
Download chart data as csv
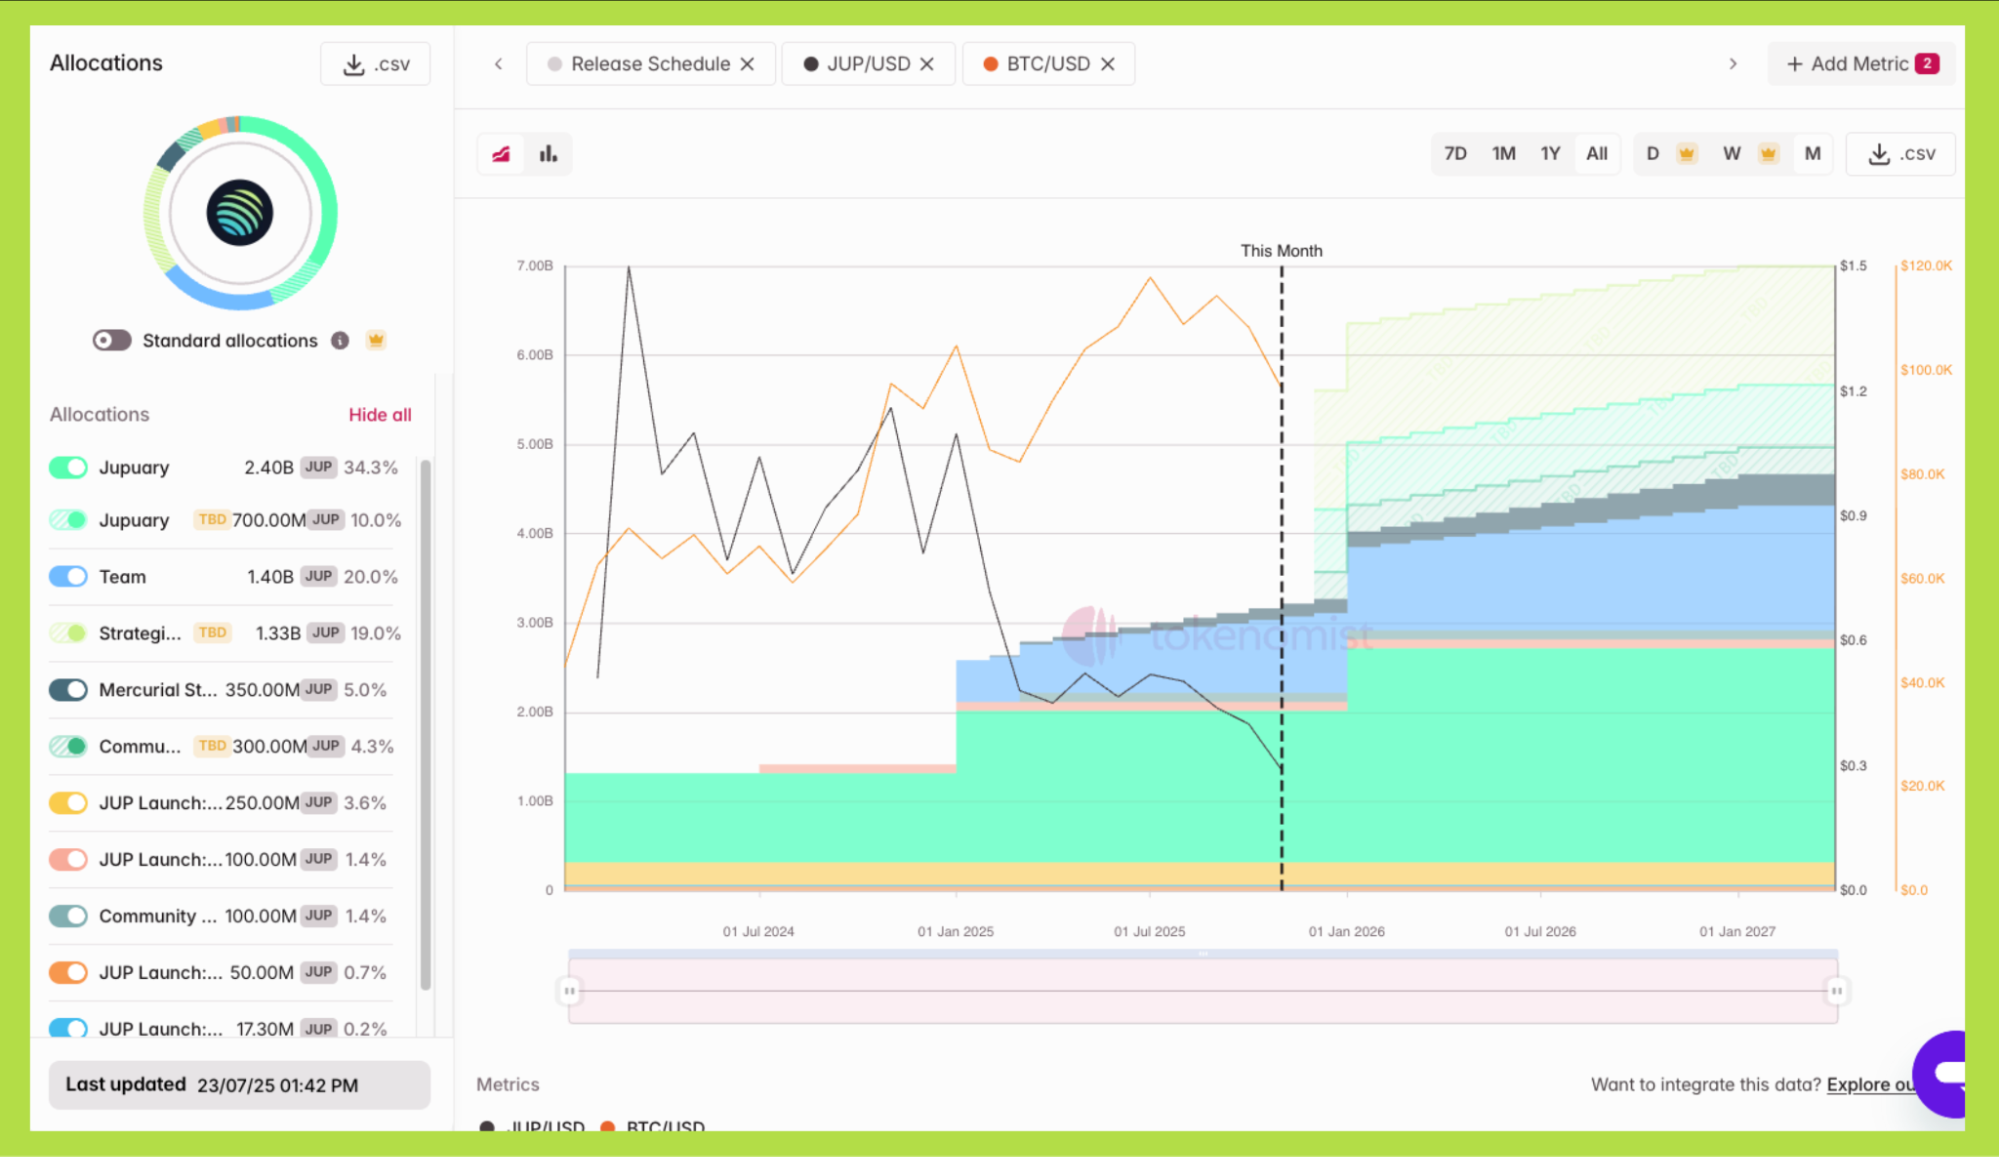tap(1901, 154)
